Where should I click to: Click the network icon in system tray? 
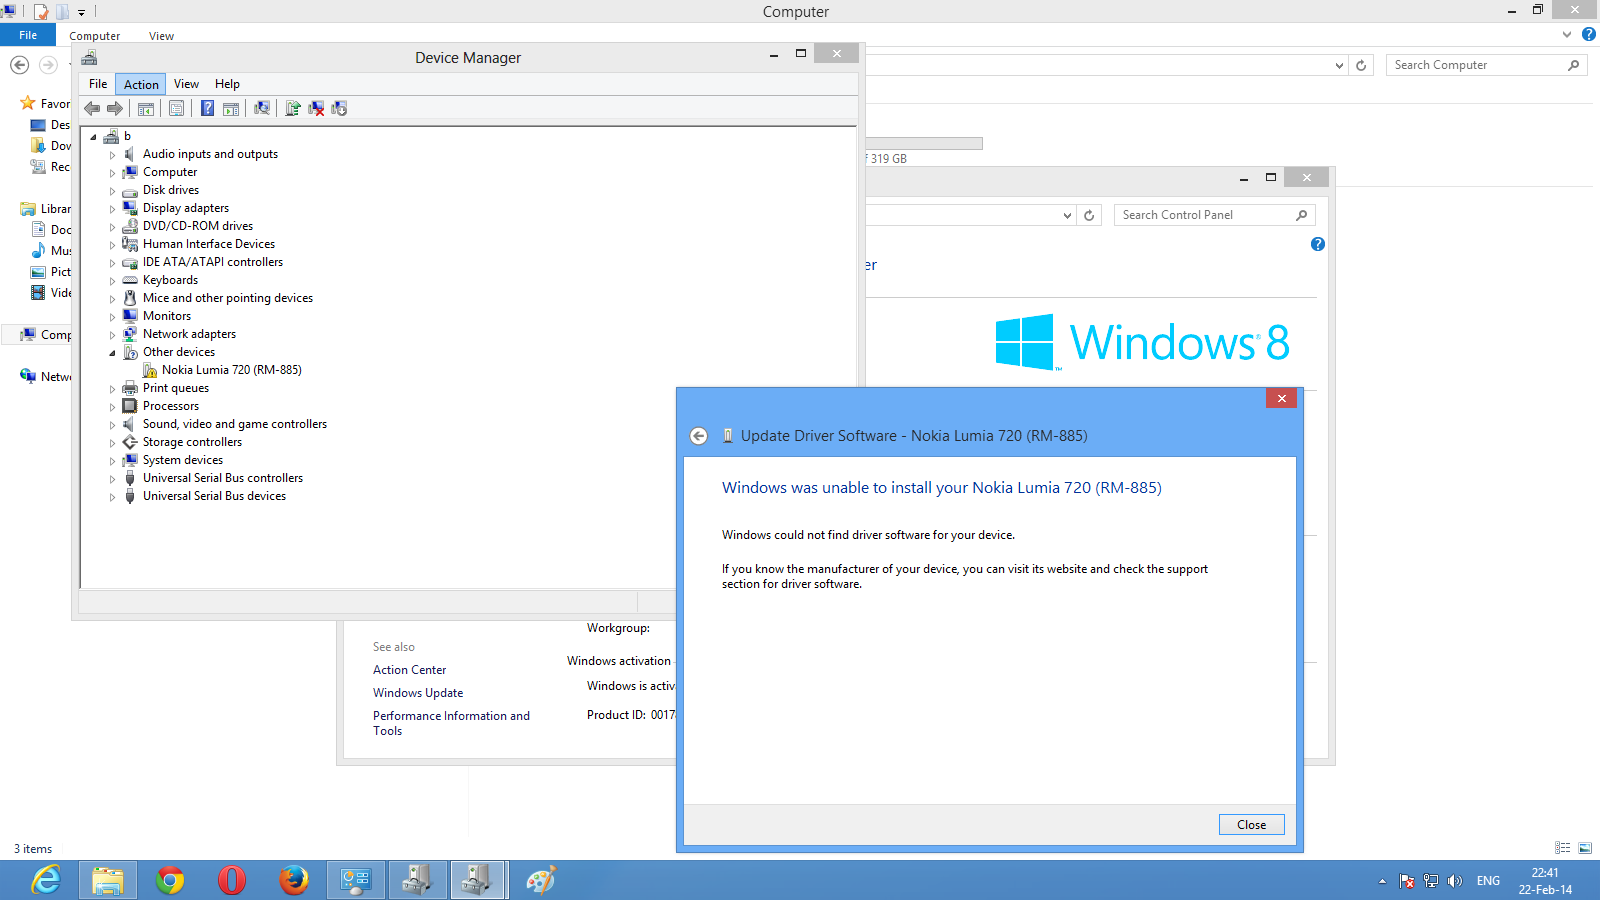[x=1431, y=881]
